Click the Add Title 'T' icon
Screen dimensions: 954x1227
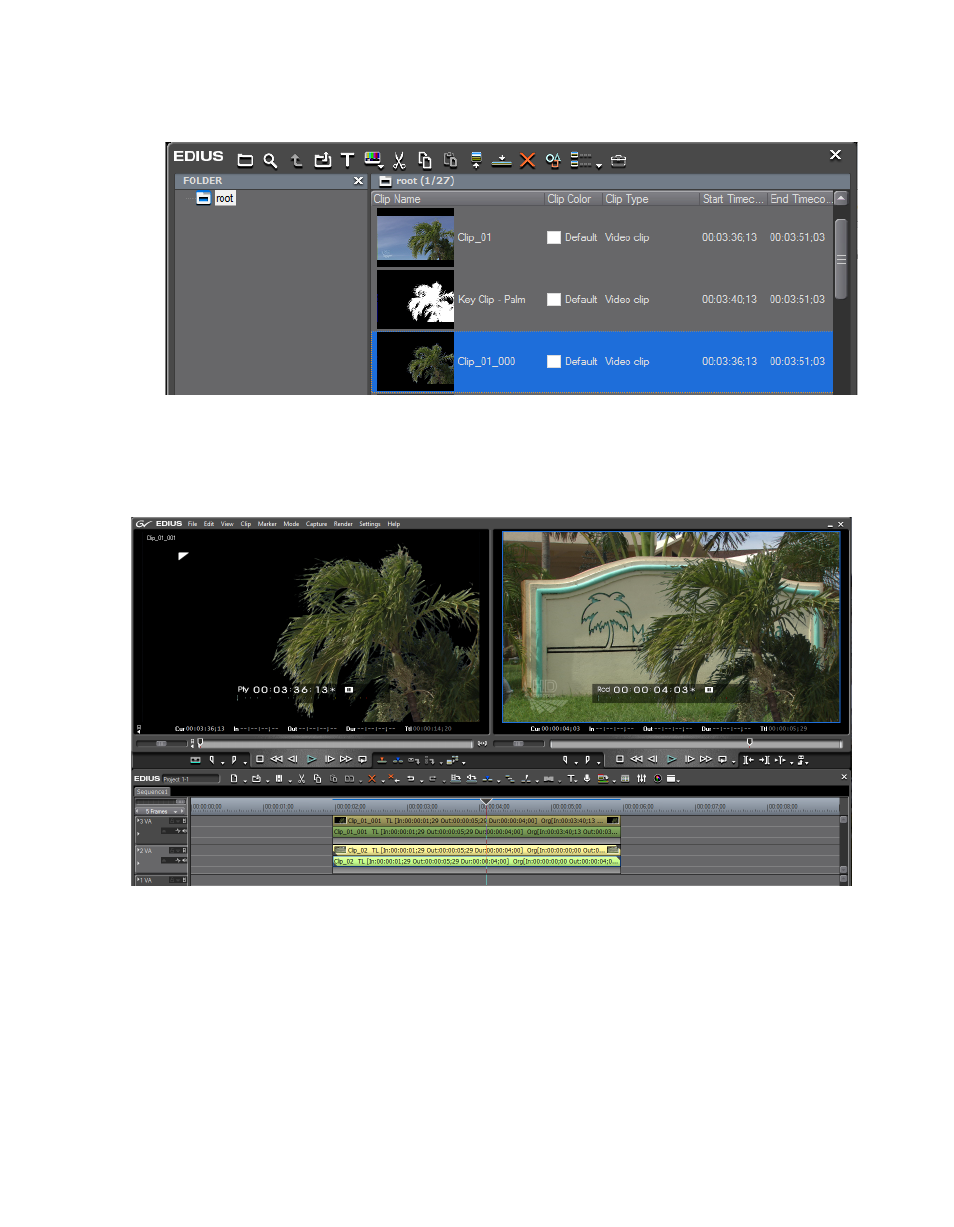point(347,160)
